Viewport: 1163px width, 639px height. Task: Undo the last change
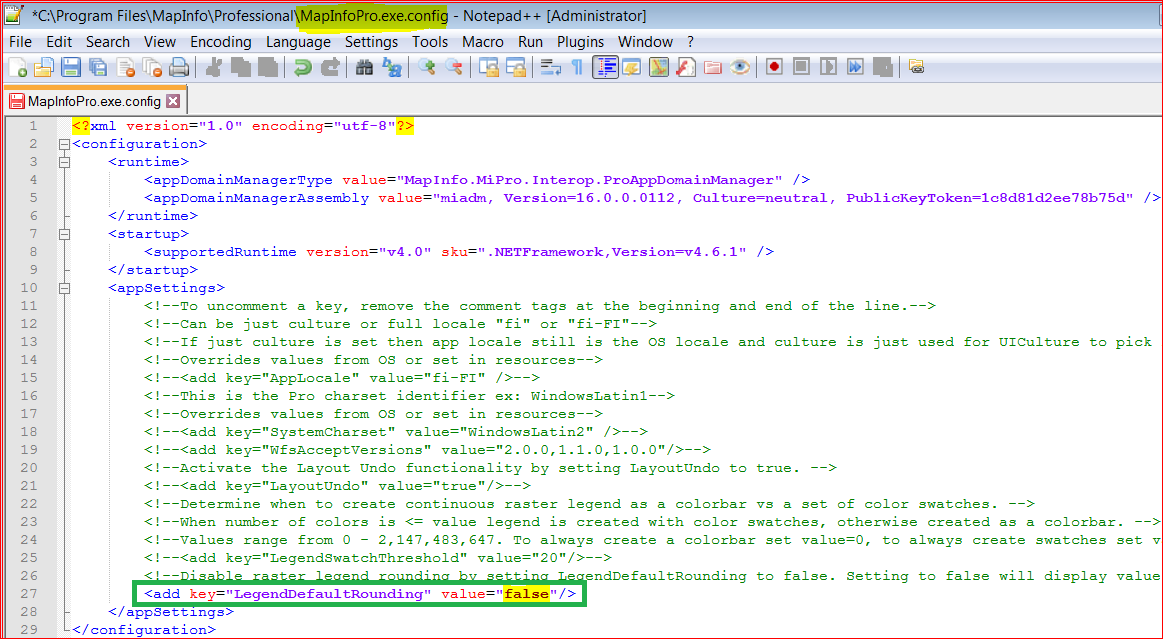coord(300,67)
